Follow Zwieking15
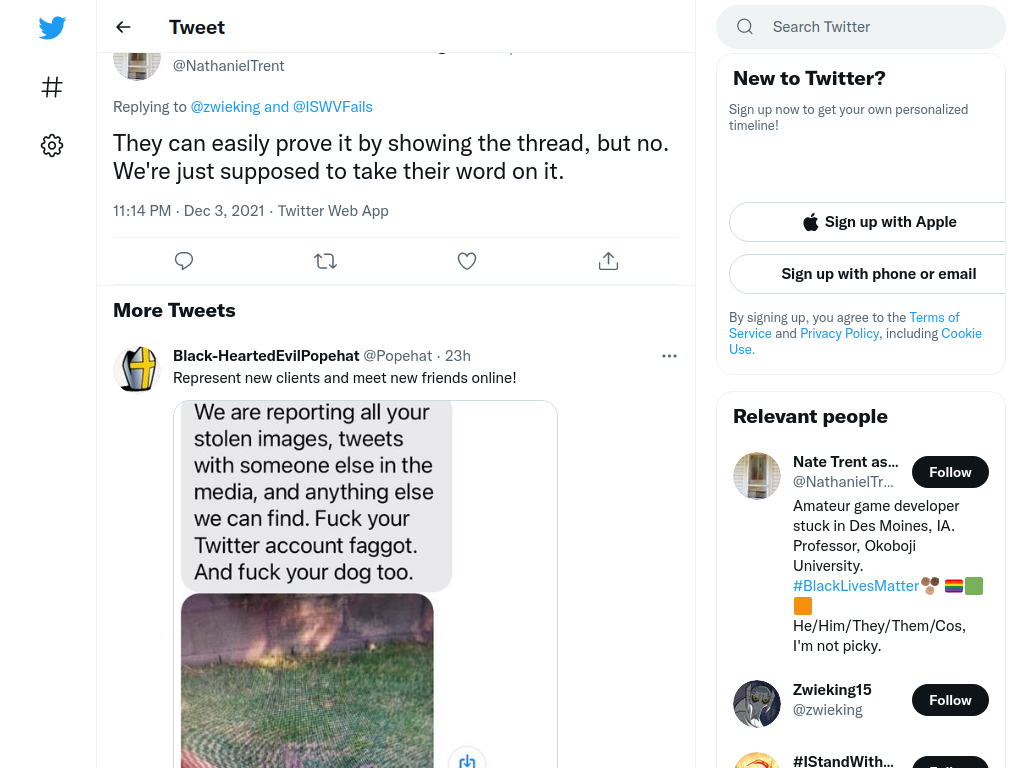 pyautogui.click(x=950, y=700)
